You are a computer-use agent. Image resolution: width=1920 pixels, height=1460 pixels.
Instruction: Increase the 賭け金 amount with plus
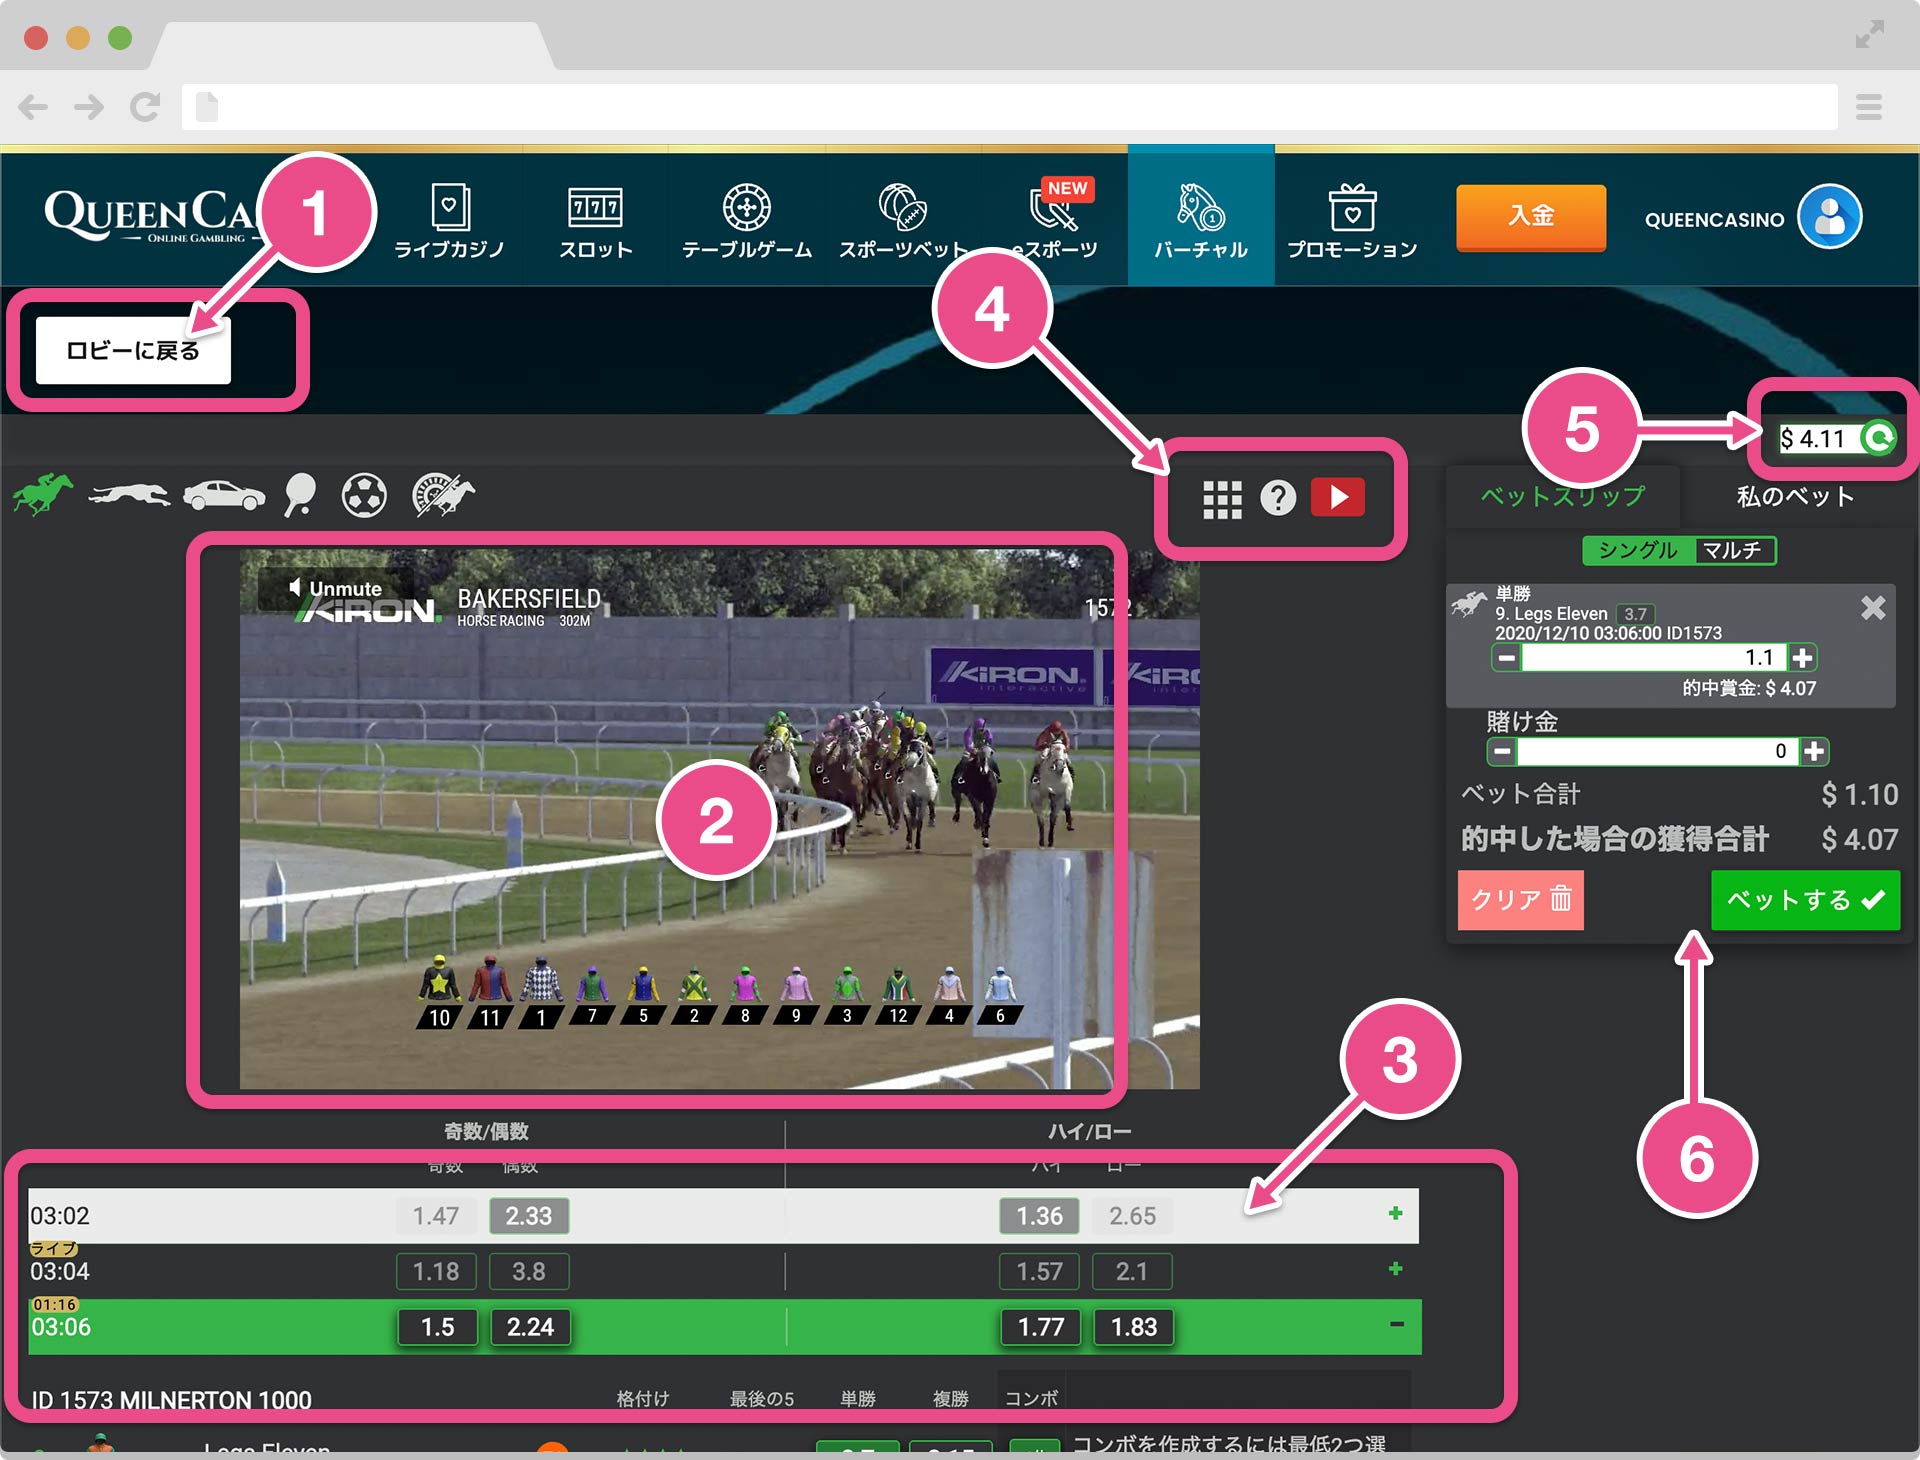[x=1814, y=751]
